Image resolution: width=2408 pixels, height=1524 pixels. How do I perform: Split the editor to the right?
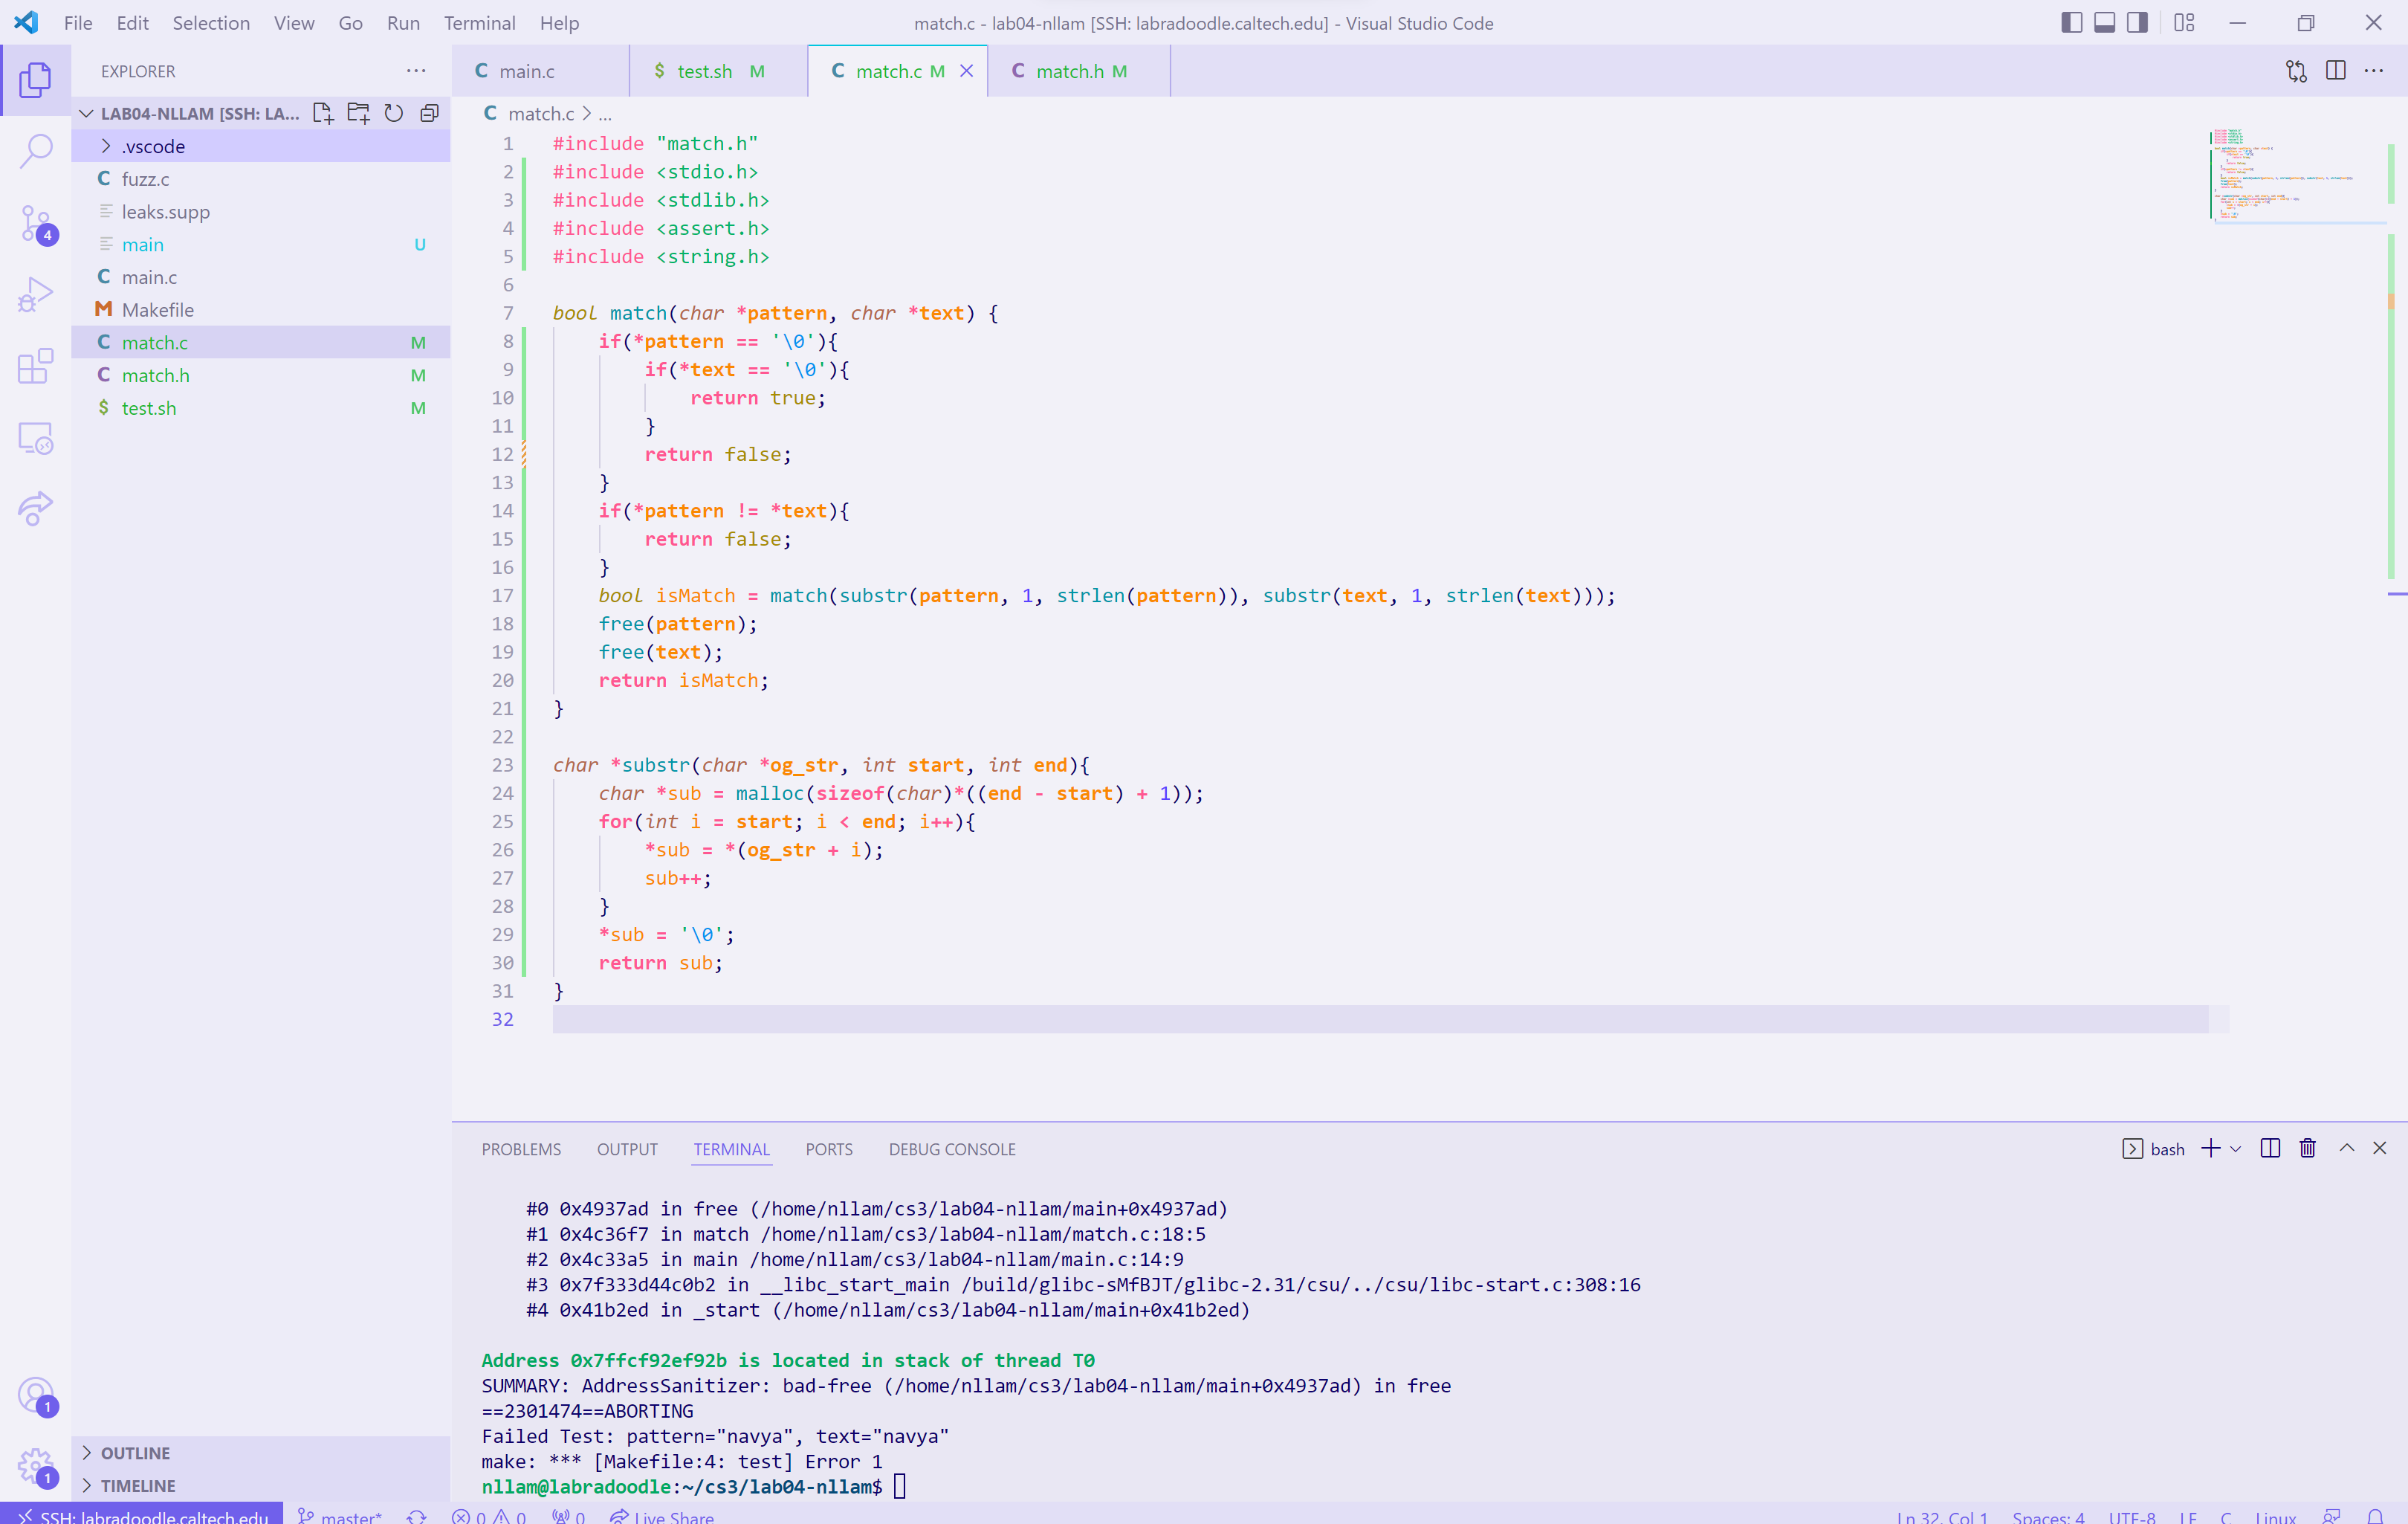pyautogui.click(x=2335, y=71)
